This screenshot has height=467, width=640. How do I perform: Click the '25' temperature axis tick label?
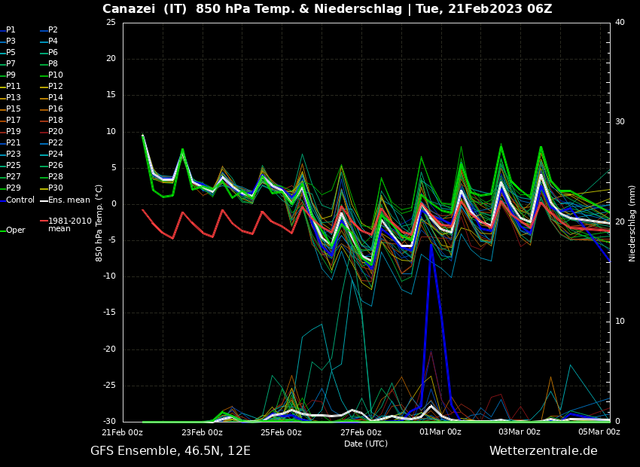(x=111, y=22)
